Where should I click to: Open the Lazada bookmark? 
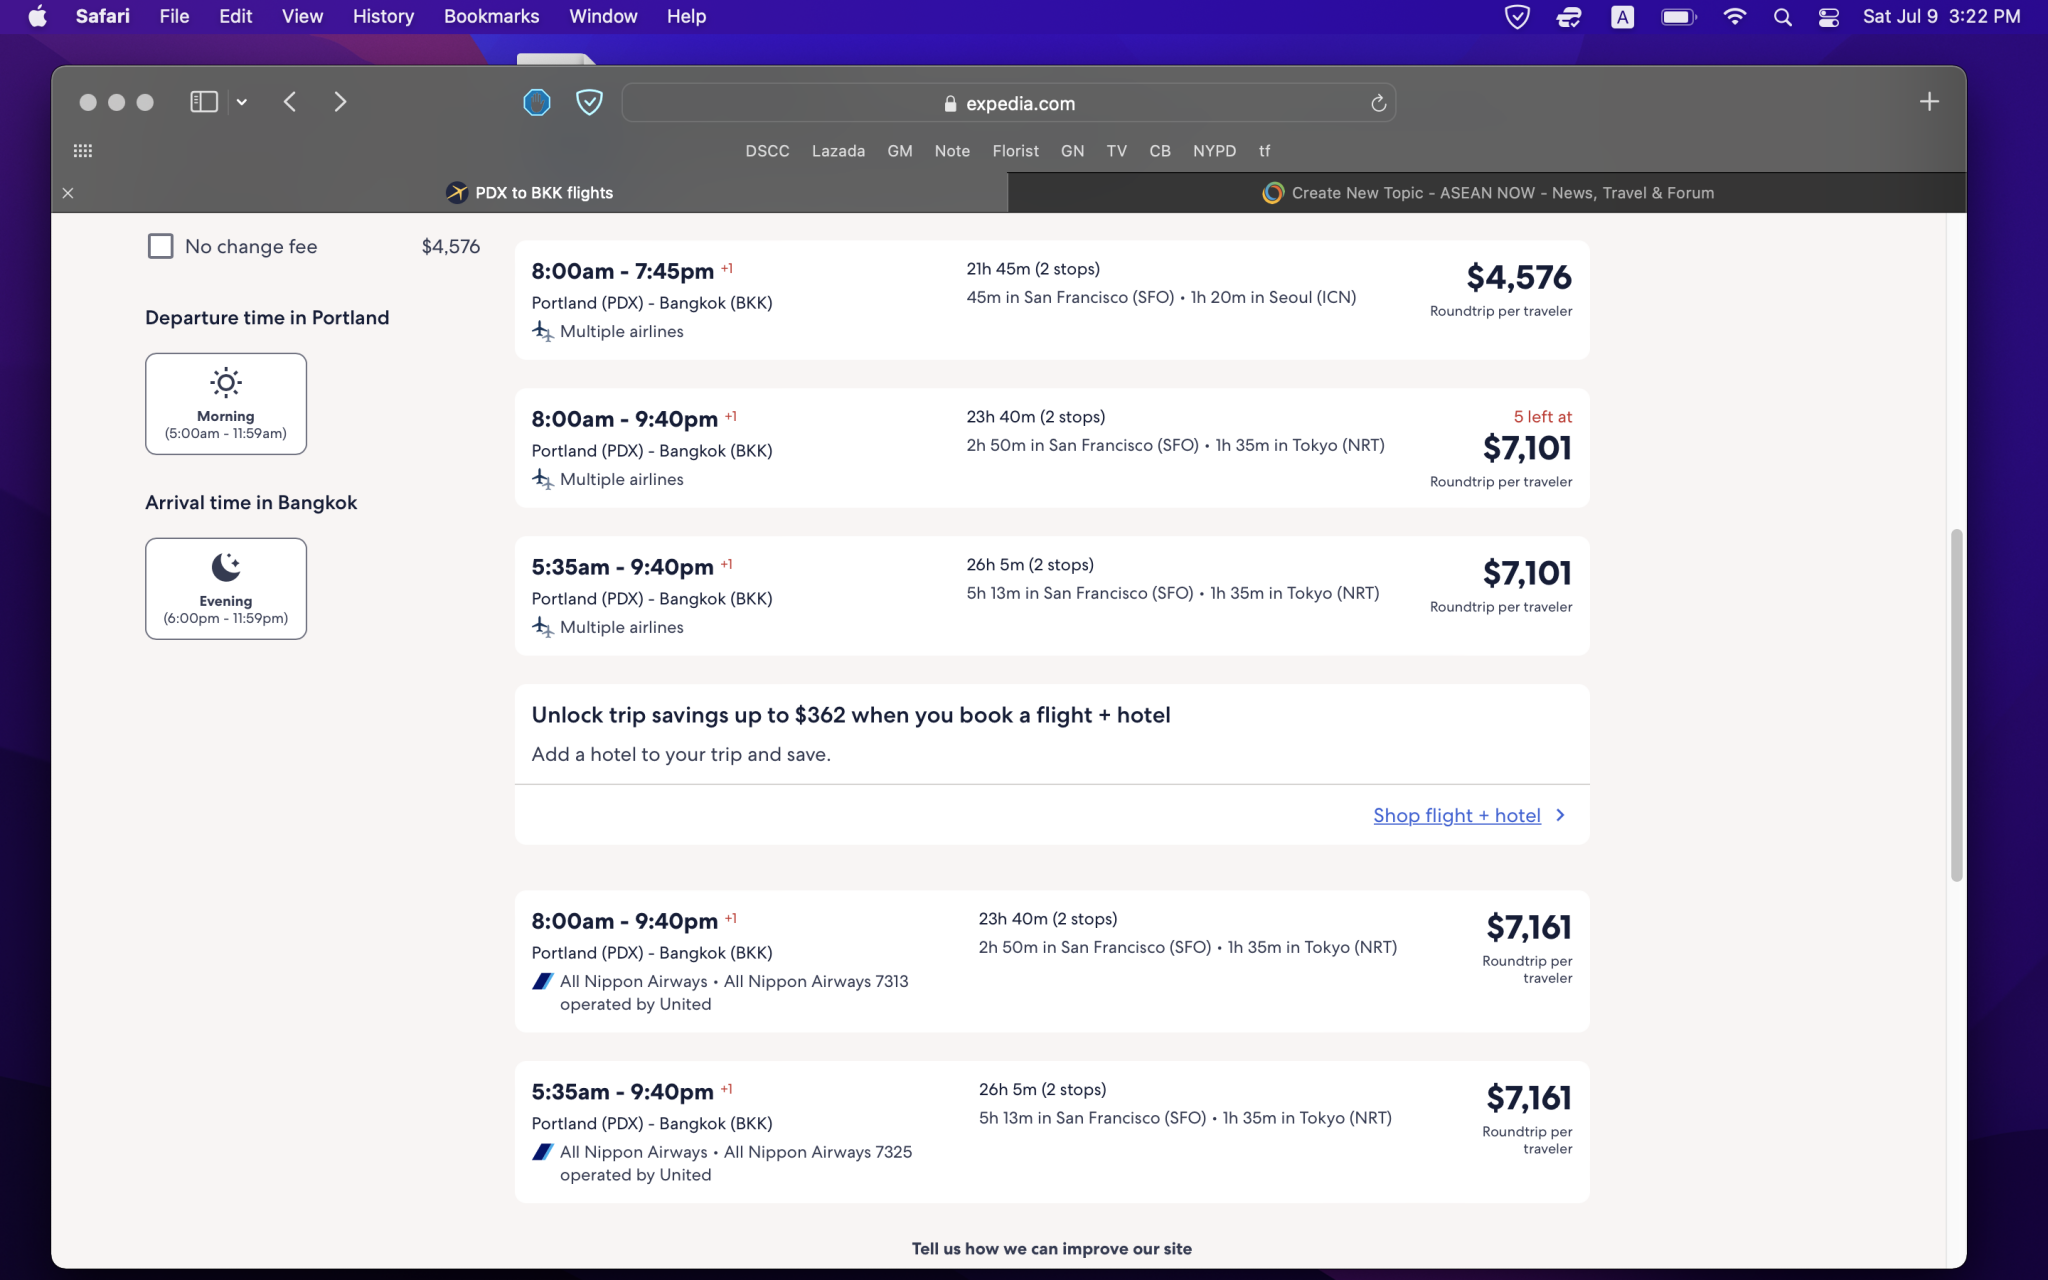pyautogui.click(x=838, y=151)
